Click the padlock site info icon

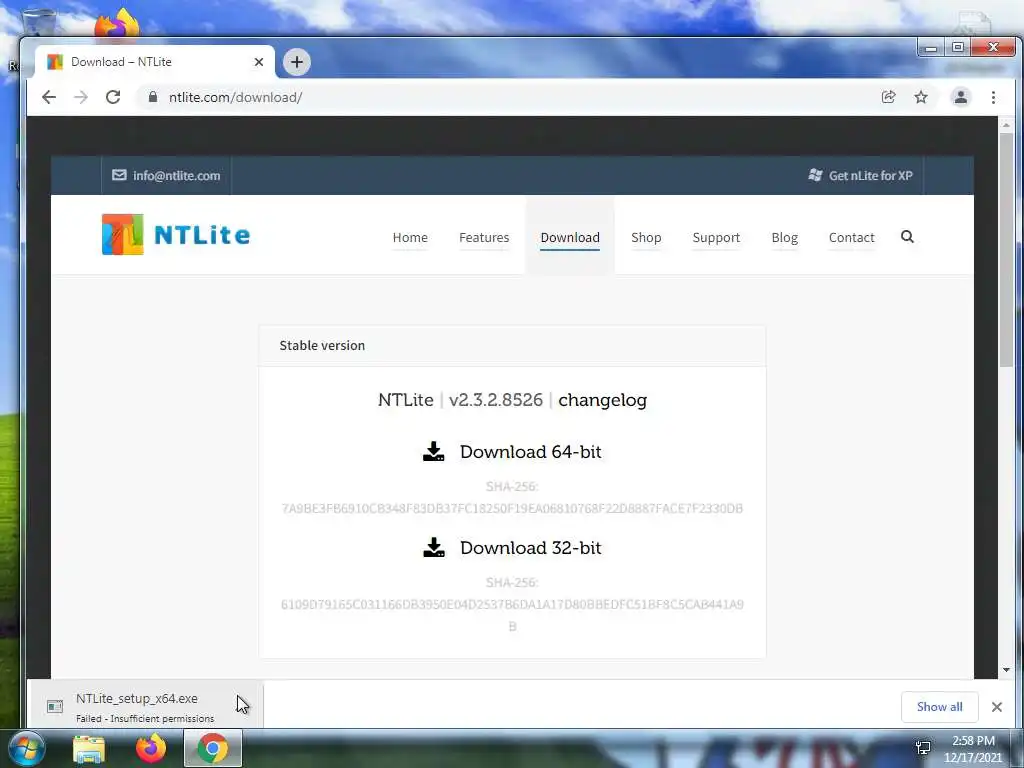coord(153,97)
